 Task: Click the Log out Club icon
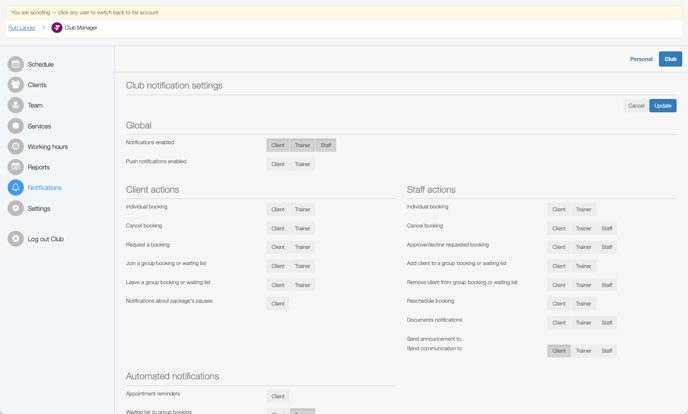tap(16, 239)
